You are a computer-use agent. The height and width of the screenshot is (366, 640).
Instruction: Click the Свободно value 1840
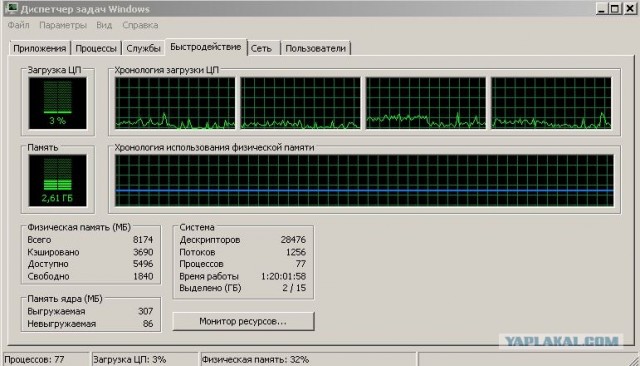point(143,276)
